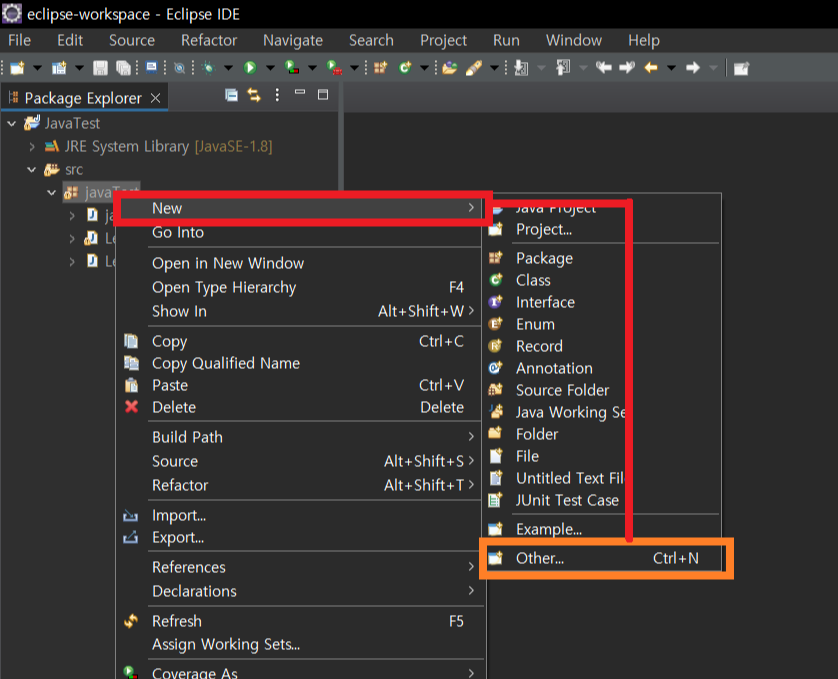The height and width of the screenshot is (679, 838).
Task: Open dropdown arrow beside New wizard icon
Action: pyautogui.click(x=37, y=68)
